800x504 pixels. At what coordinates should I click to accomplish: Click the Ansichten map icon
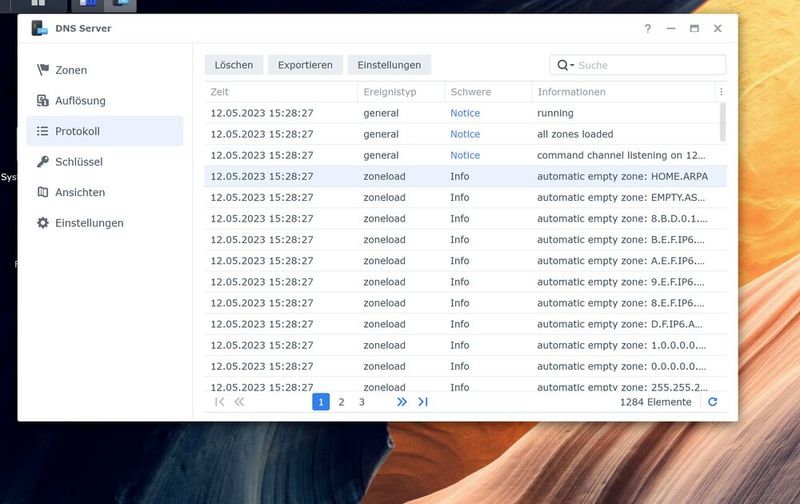tap(43, 192)
